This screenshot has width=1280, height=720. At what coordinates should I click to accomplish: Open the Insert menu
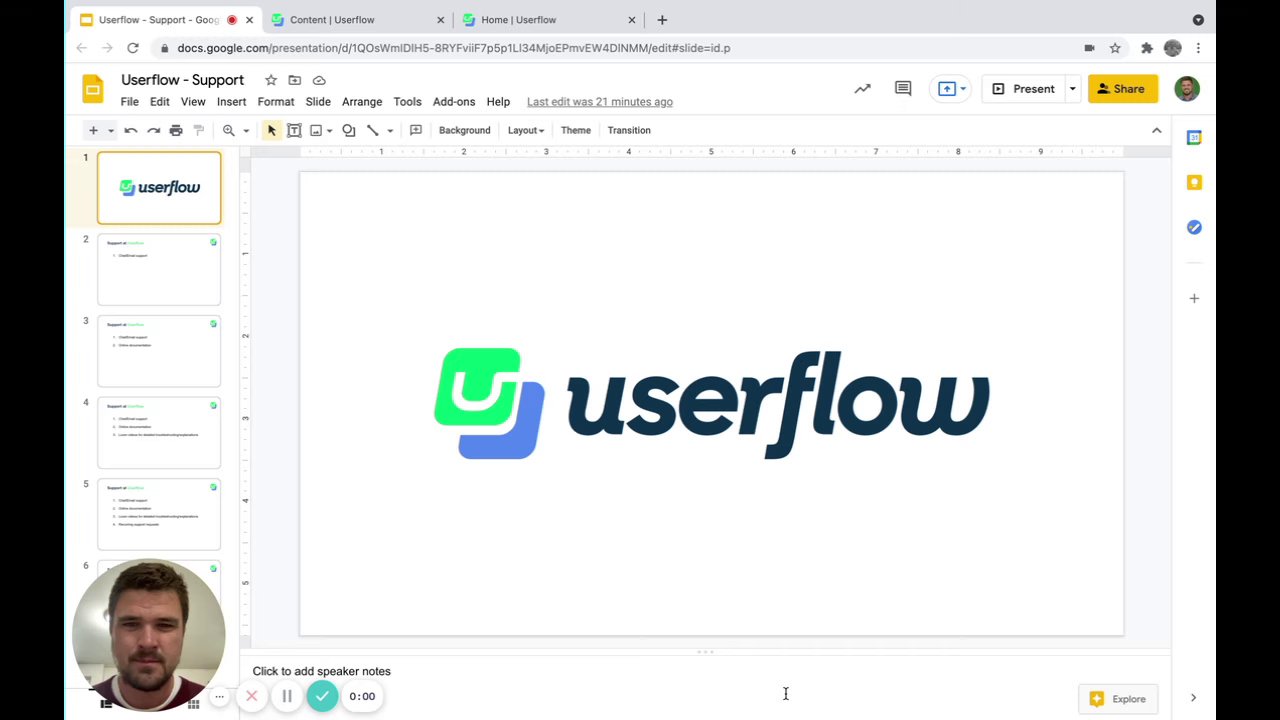coord(231,102)
